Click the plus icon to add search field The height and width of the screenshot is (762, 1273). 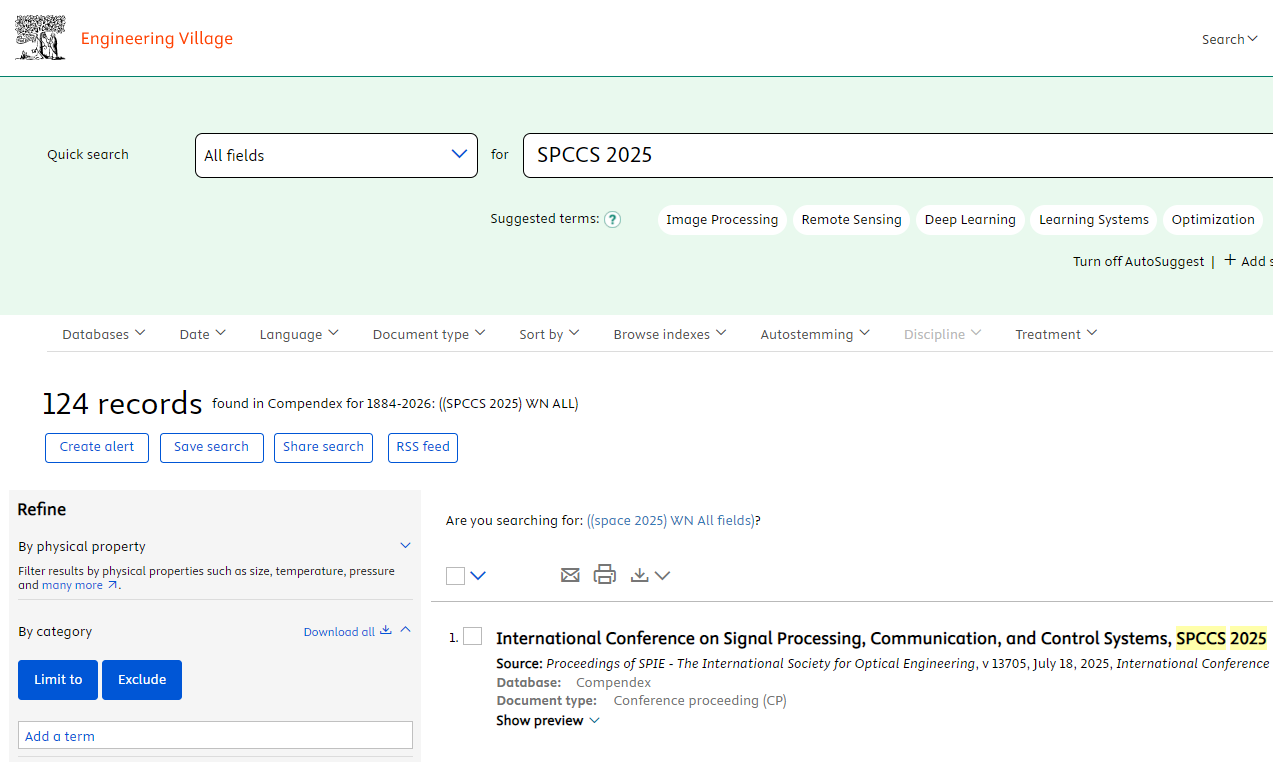coord(1230,261)
